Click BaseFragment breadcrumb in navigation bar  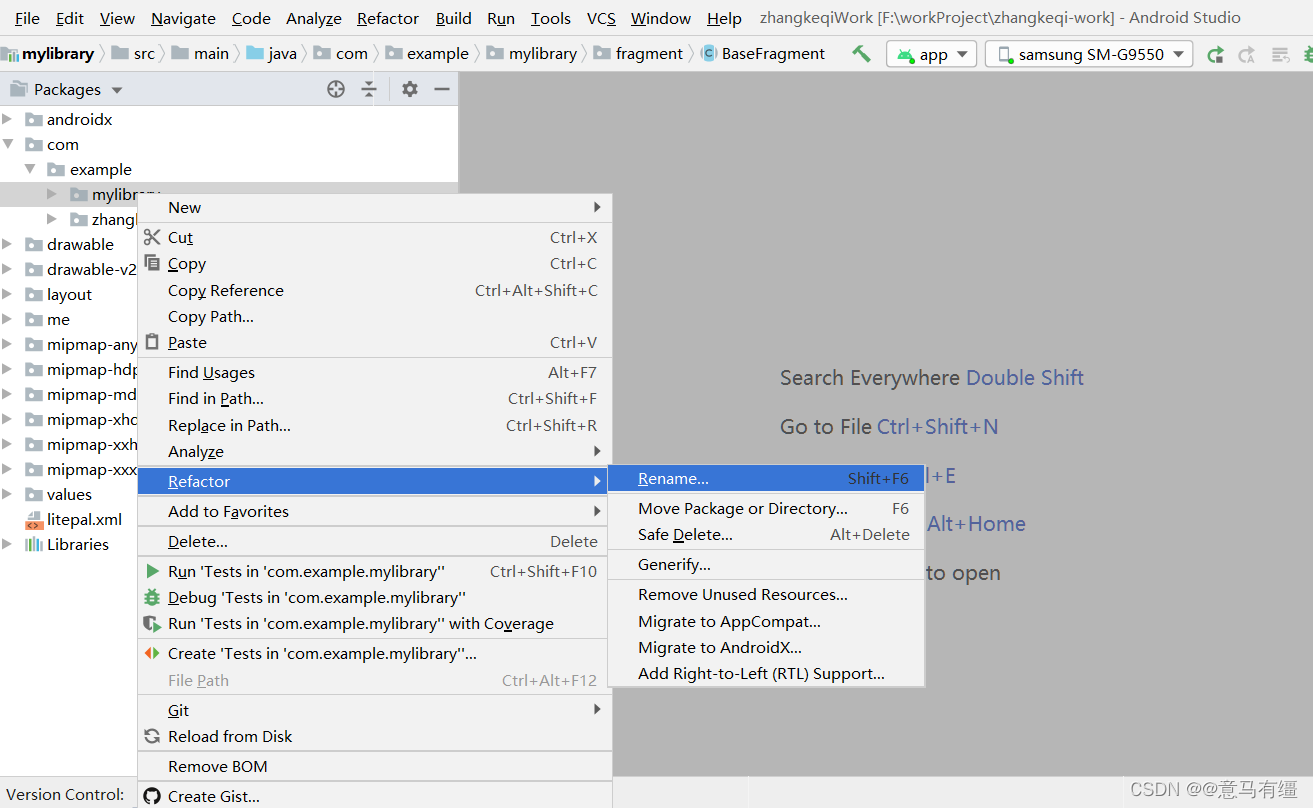coord(764,54)
